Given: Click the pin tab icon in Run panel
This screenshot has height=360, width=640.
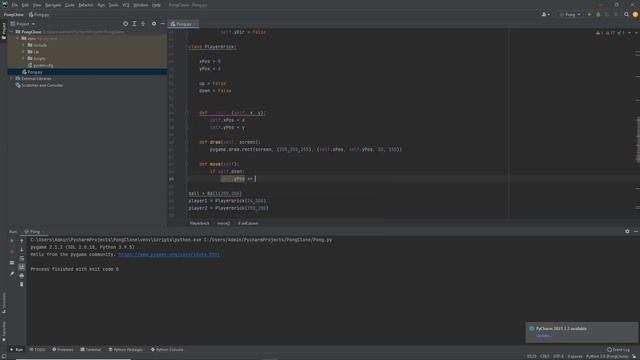Looking at the screenshot, I should [x=12, y=273].
